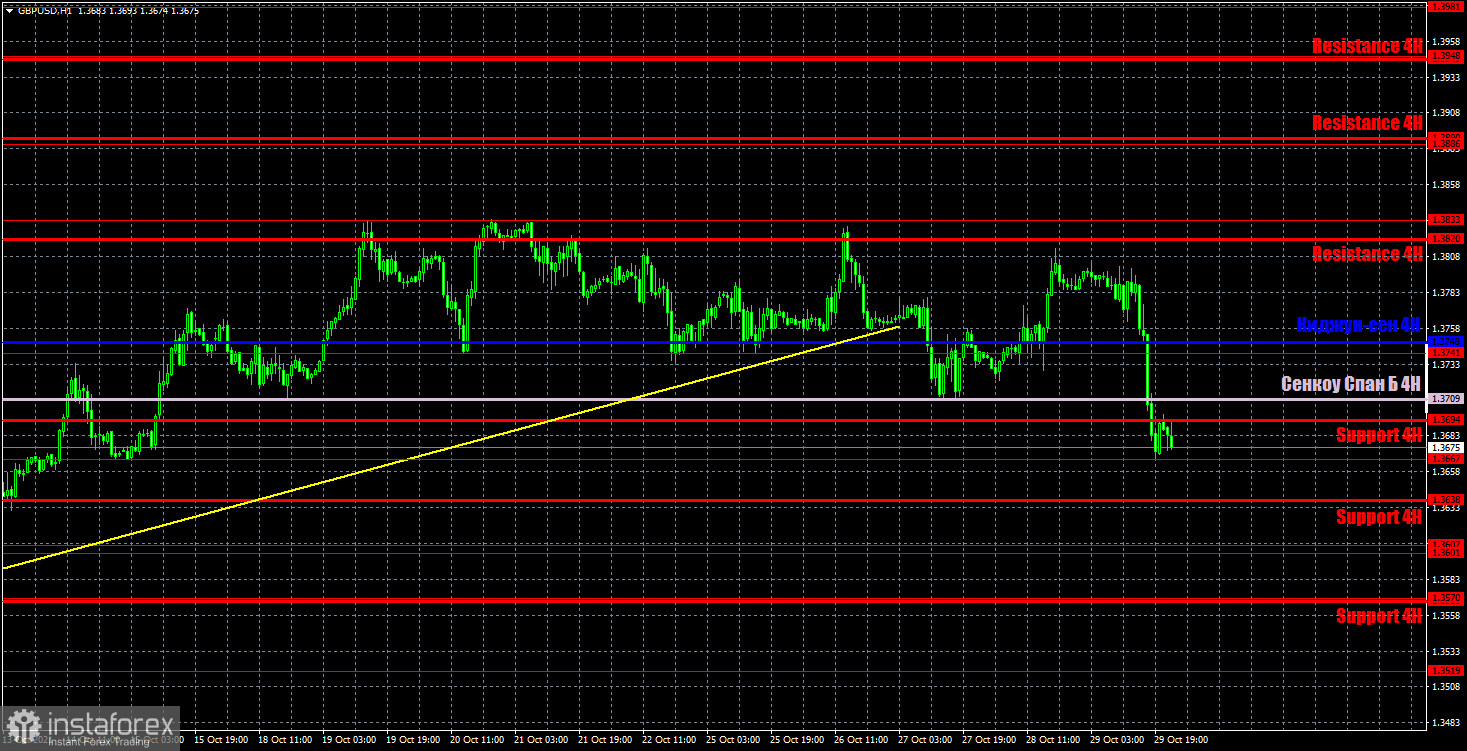The width and height of the screenshot is (1467, 751).
Task: Click the 18 Oct 11:00 time label
Action: pyautogui.click(x=286, y=741)
